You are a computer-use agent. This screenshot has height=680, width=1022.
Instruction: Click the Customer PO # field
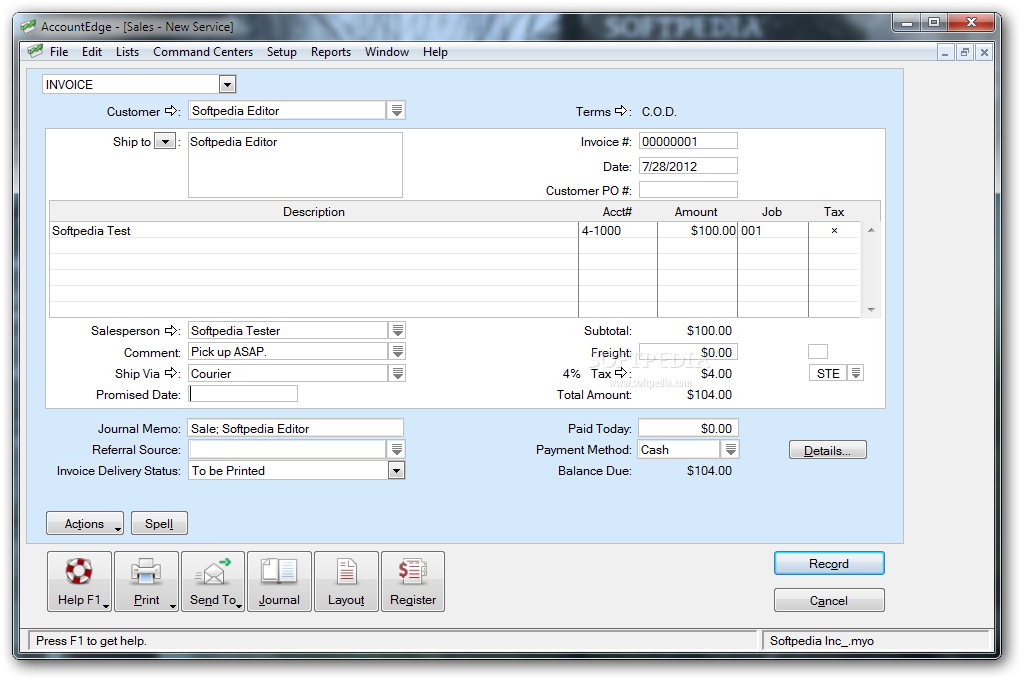point(688,190)
